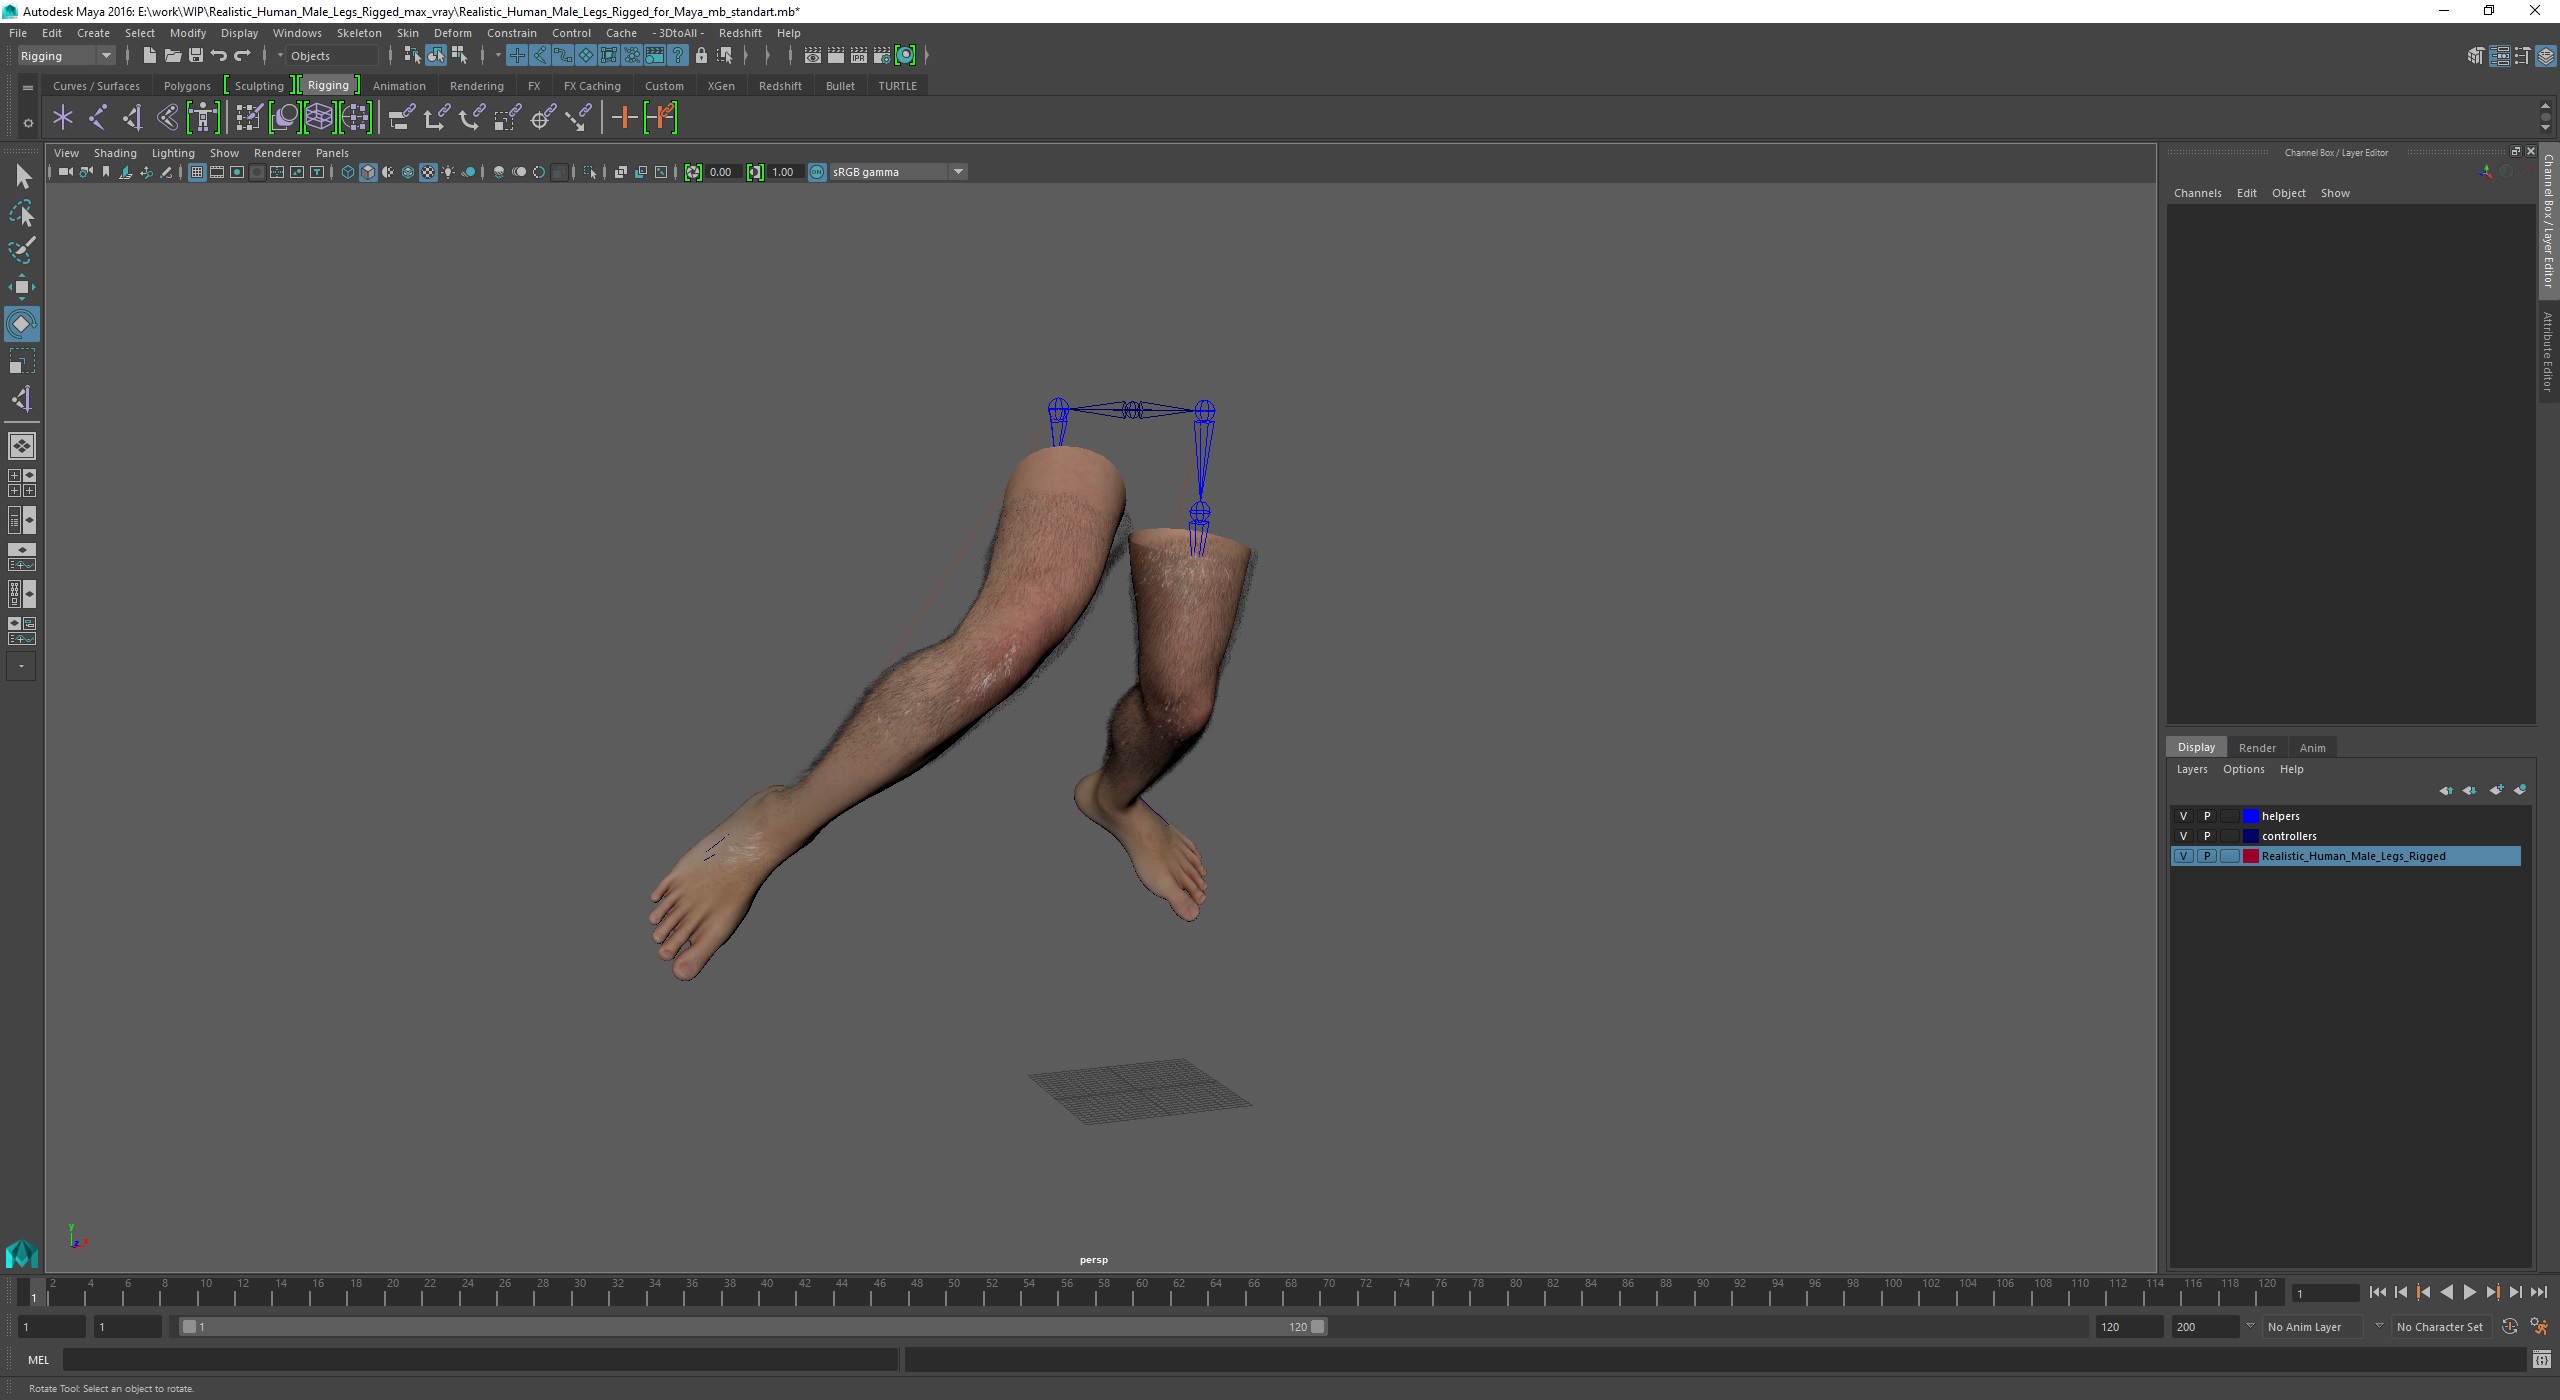Activate the Paint Selection tool
The height and width of the screenshot is (1400, 2560).
(21, 250)
